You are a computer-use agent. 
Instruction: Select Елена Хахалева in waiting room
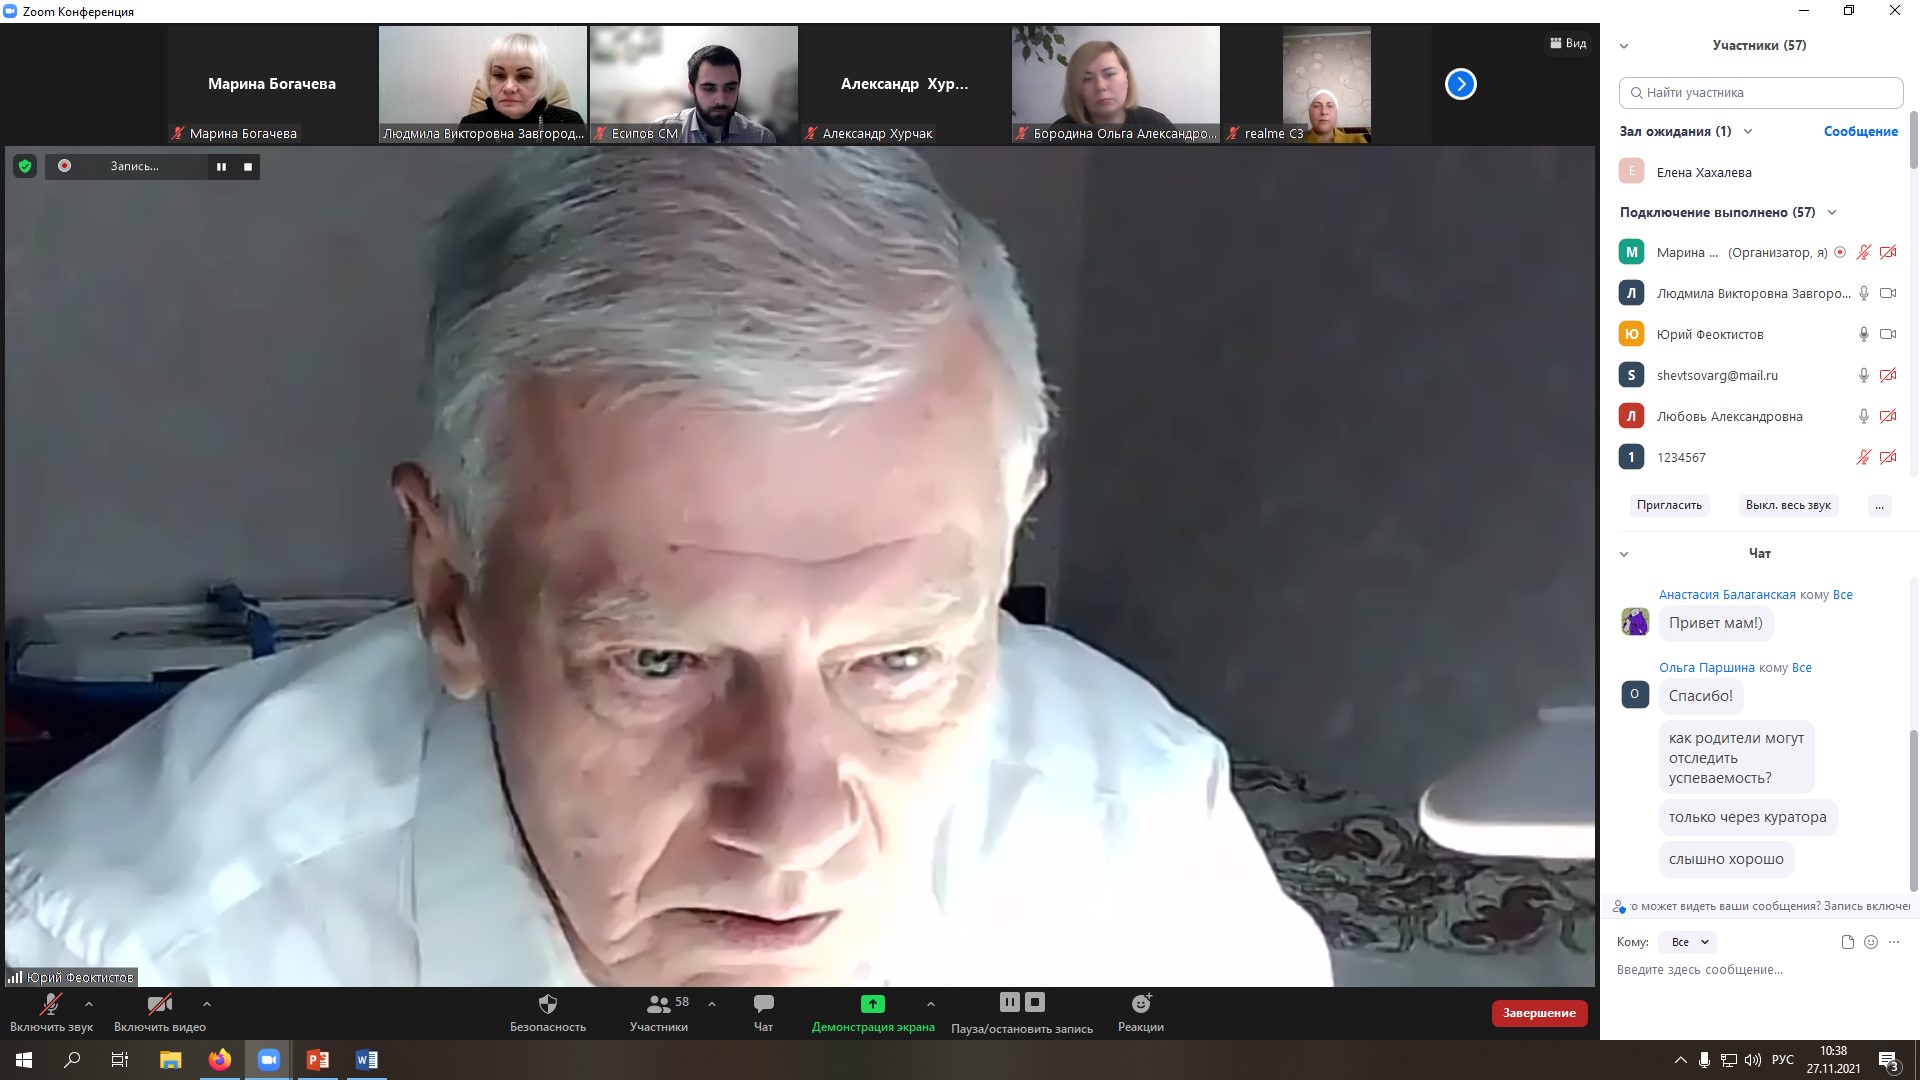click(x=1760, y=172)
